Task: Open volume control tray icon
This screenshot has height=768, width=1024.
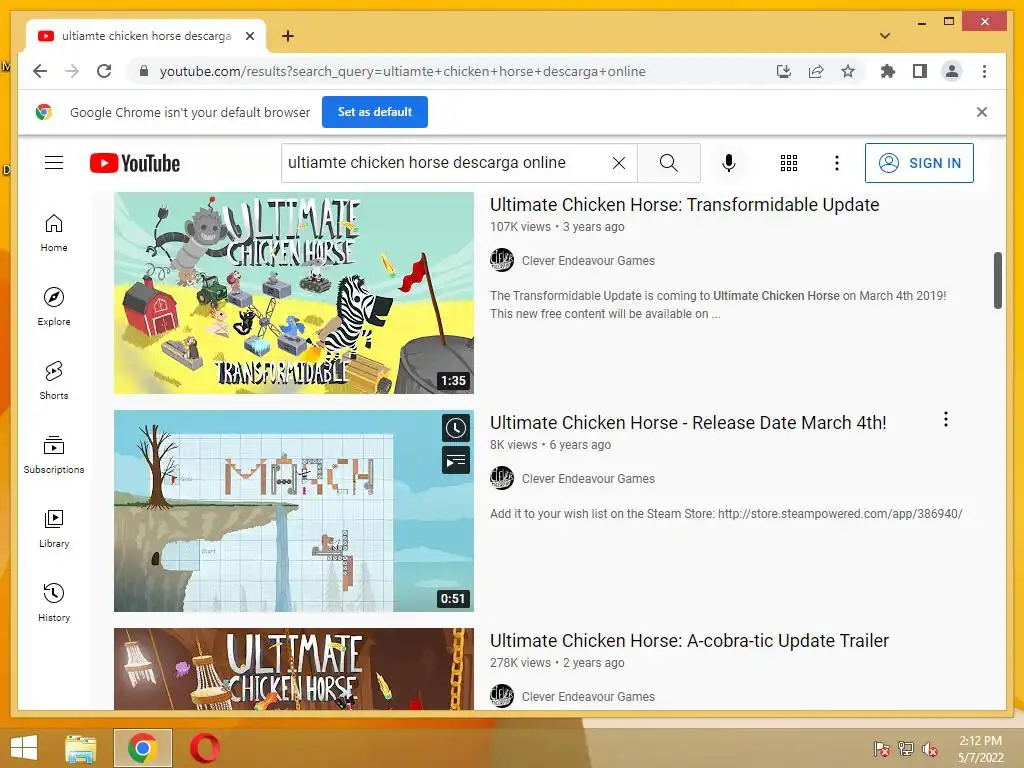Action: click(930, 749)
